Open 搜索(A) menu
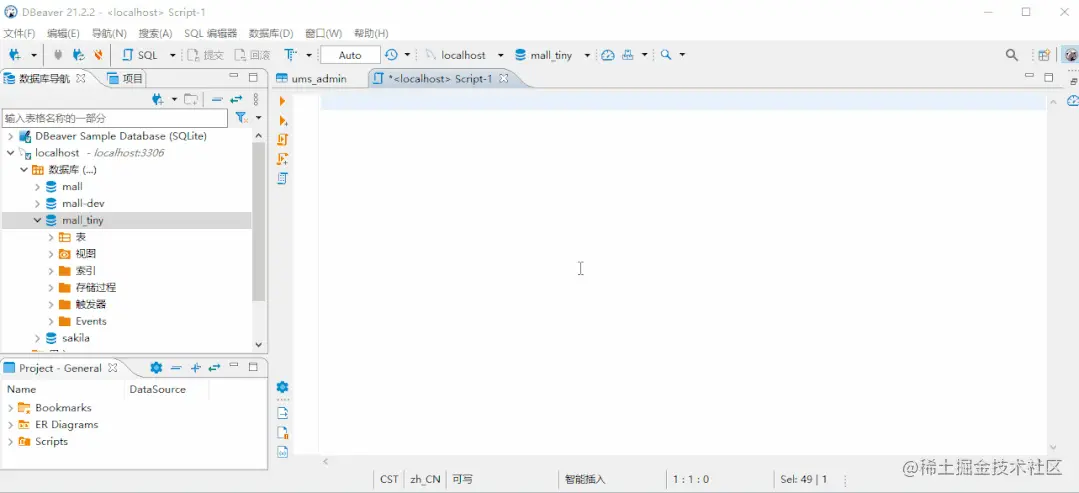Screen dimensions: 1079x493 156,33
